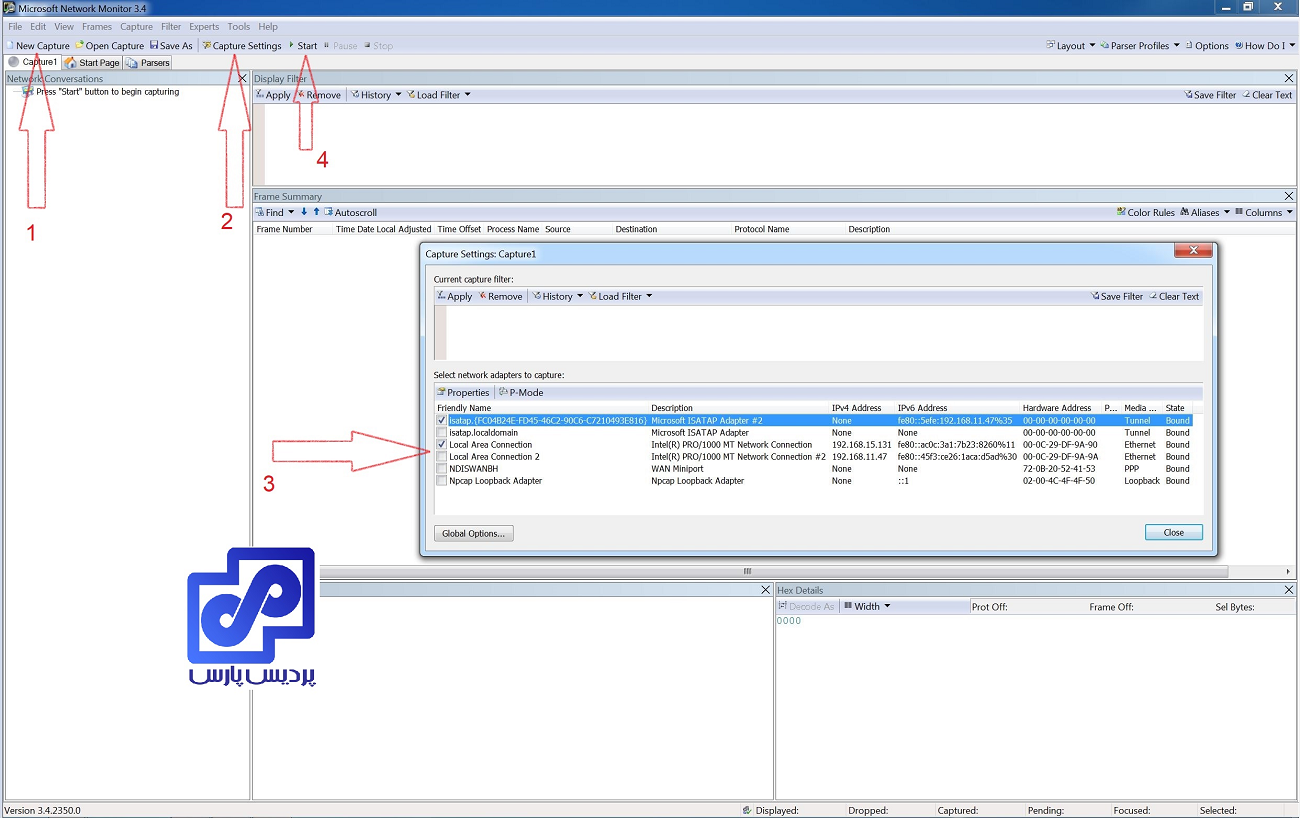Click the Layout toolbar option
Image resolution: width=1300 pixels, height=819 pixels.
[x=1070, y=46]
